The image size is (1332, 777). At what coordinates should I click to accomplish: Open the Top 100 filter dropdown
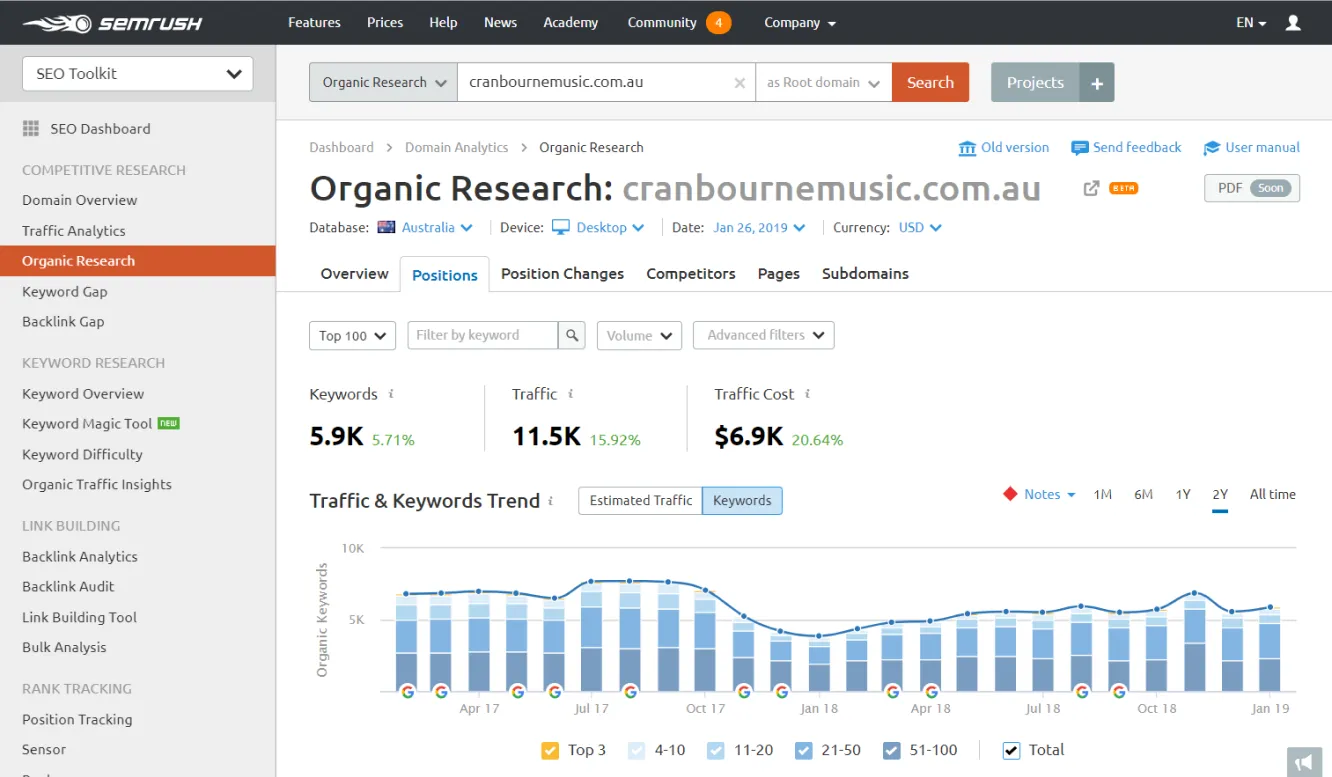(x=352, y=336)
